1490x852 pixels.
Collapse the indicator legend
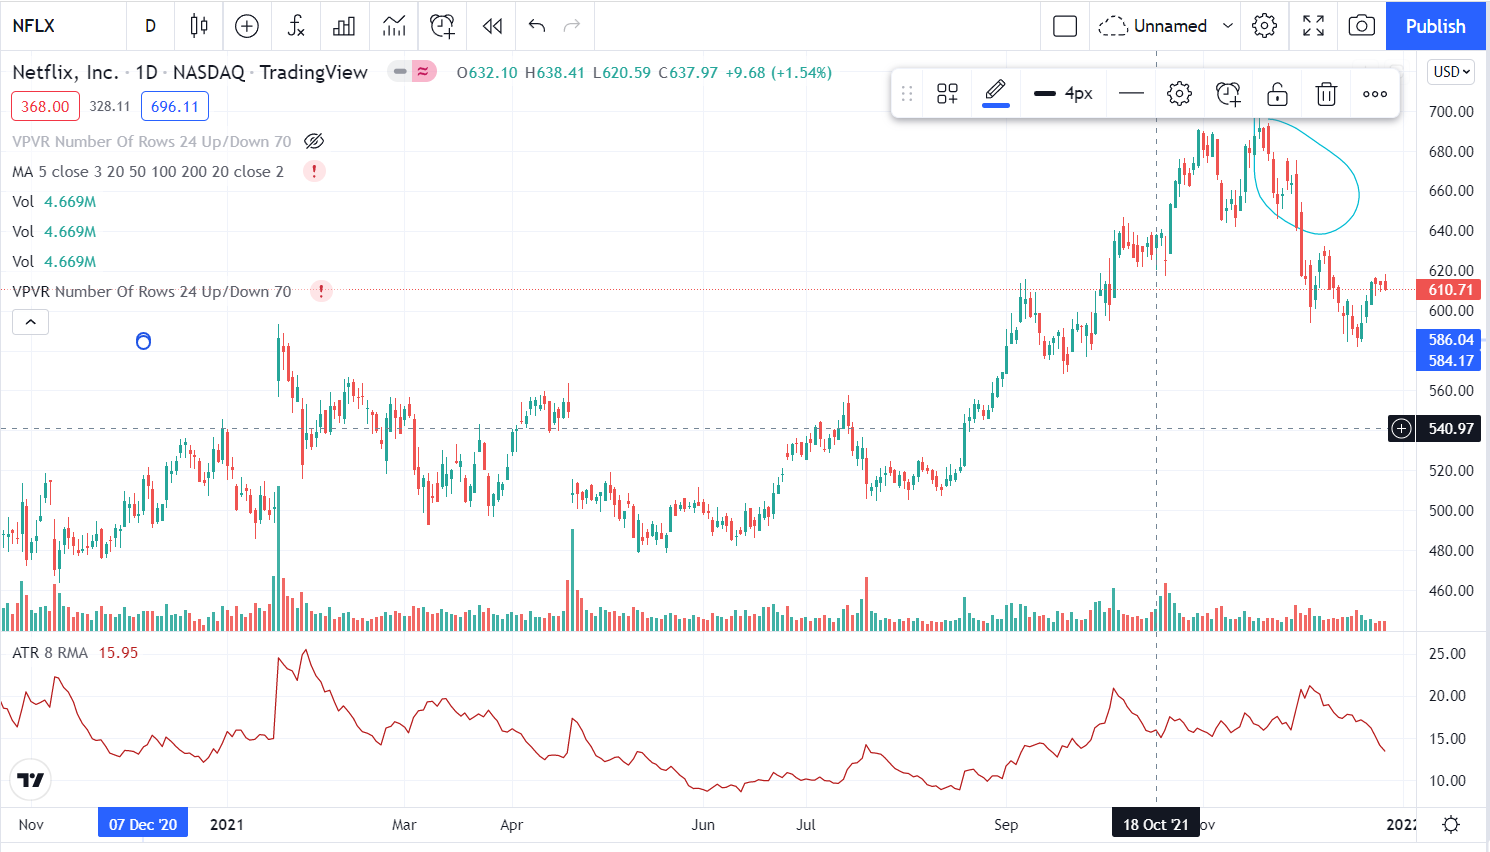(x=30, y=322)
